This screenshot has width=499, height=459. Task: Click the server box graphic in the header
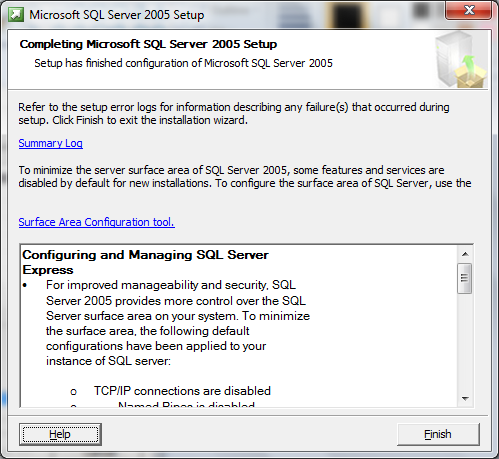461,60
